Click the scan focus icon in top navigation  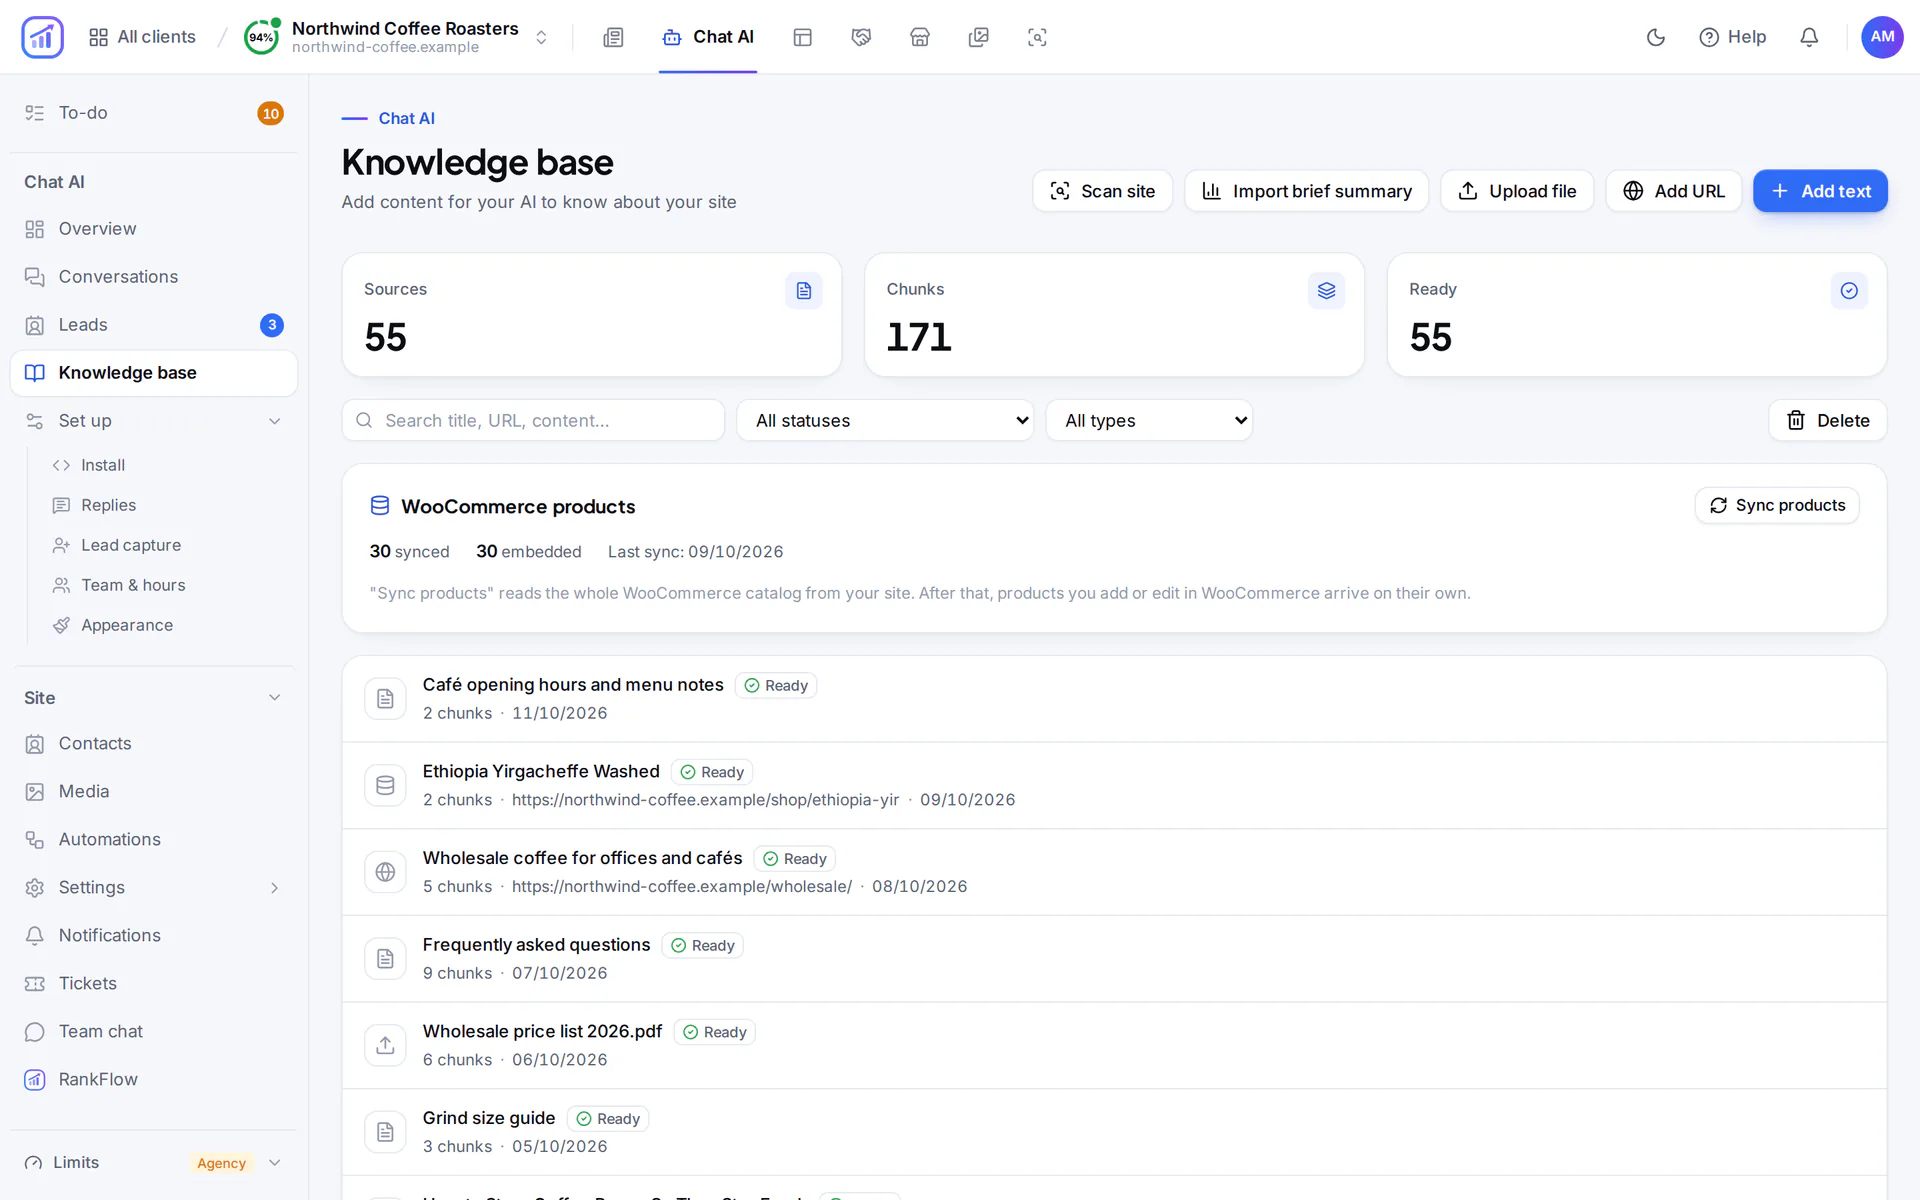tap(1037, 37)
